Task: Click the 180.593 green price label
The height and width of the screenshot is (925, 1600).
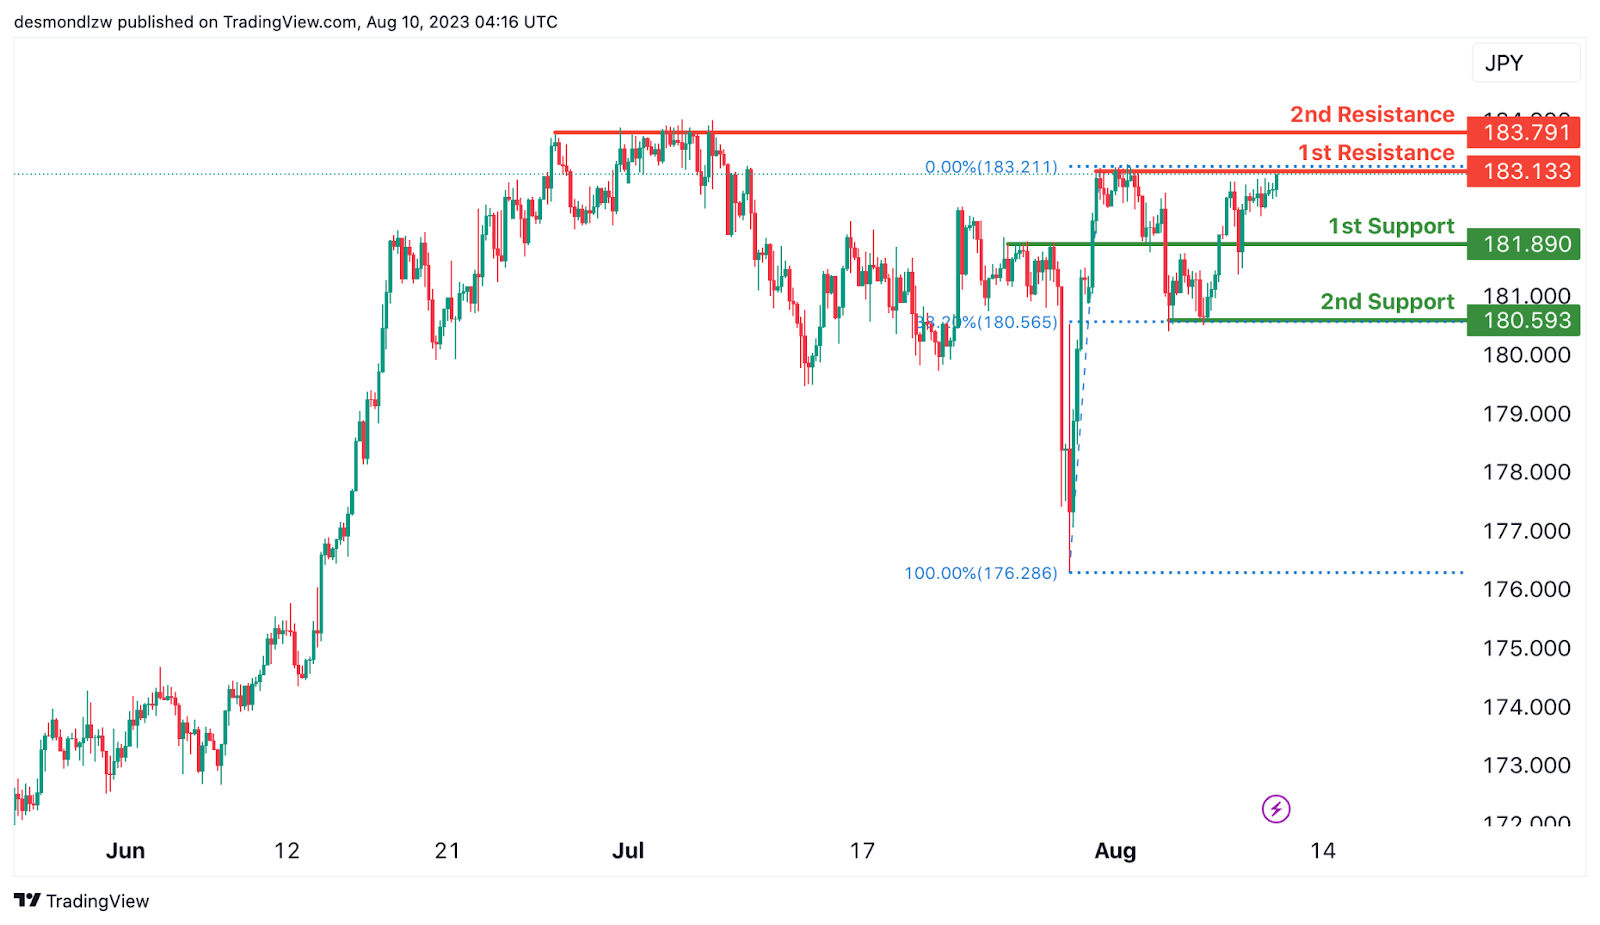Action: (1523, 320)
